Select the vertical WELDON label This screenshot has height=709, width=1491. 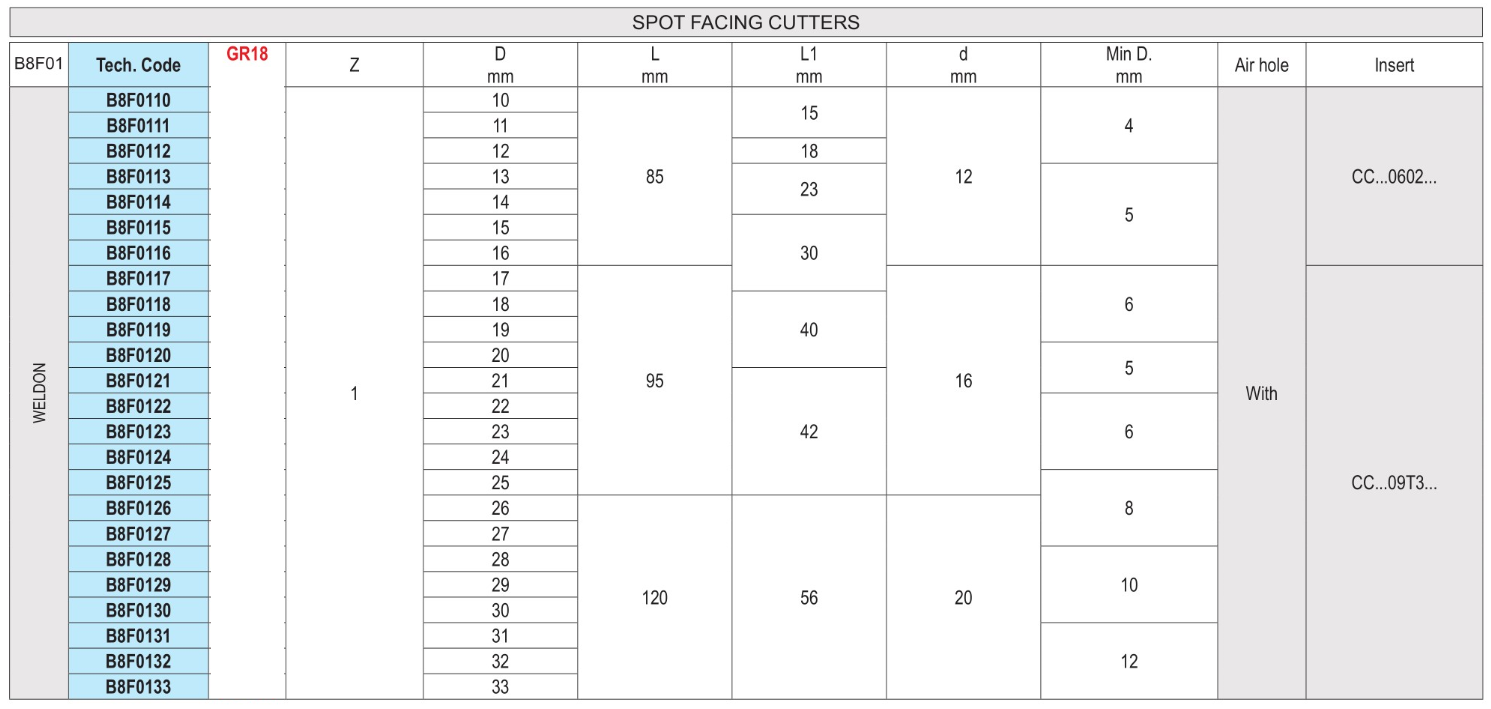40,393
